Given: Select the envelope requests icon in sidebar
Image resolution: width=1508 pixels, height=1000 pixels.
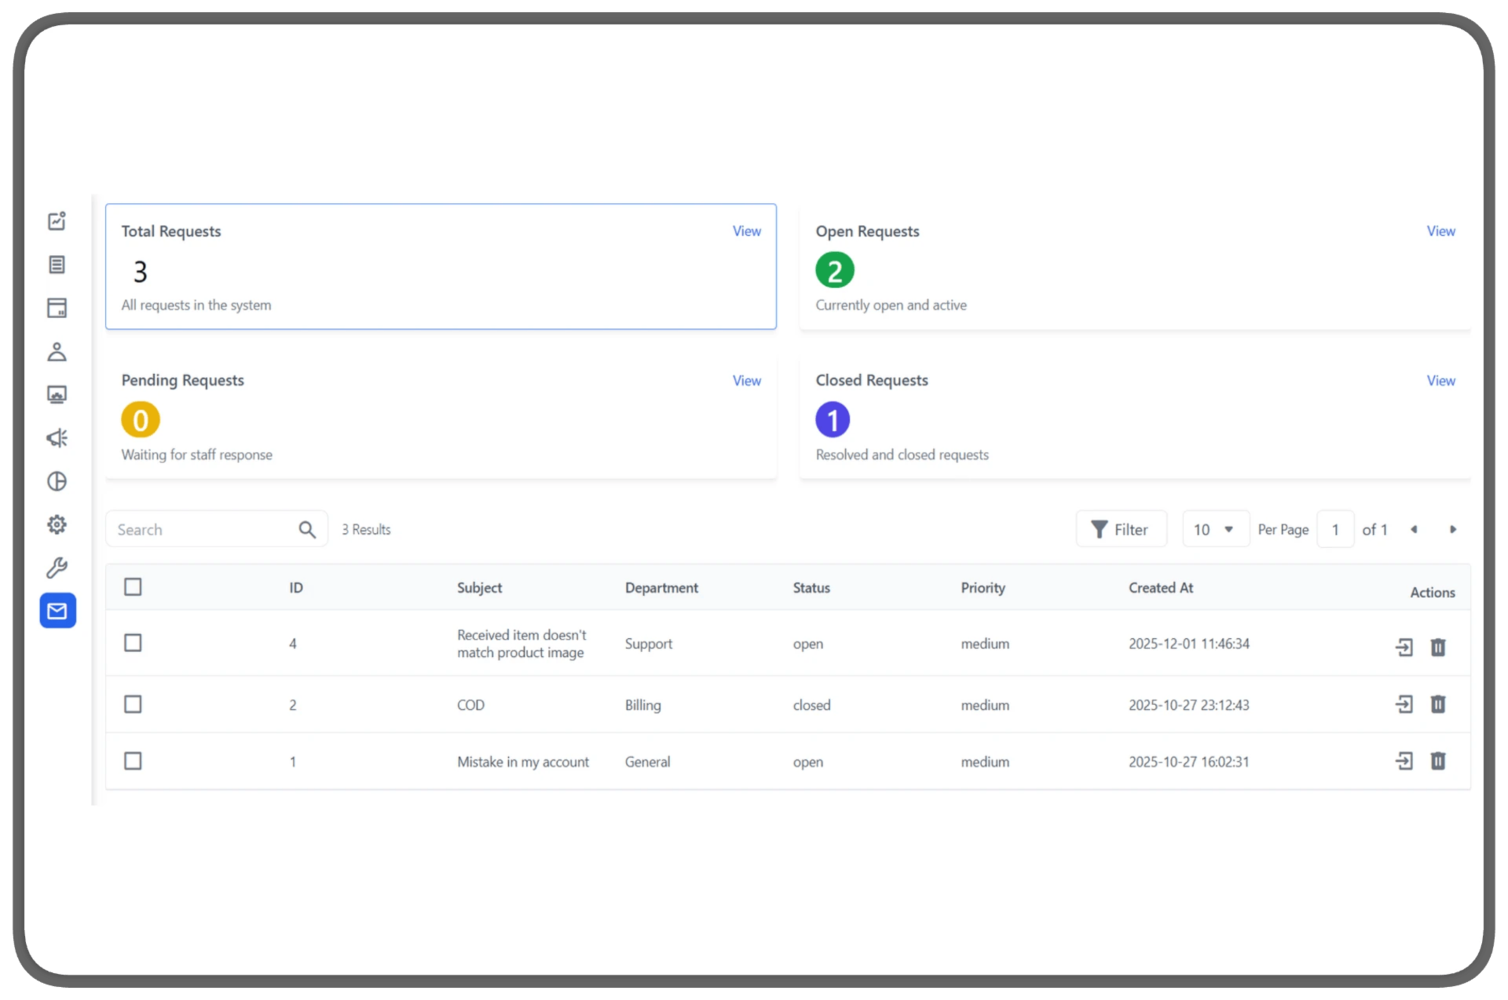Looking at the screenshot, I should tap(57, 611).
